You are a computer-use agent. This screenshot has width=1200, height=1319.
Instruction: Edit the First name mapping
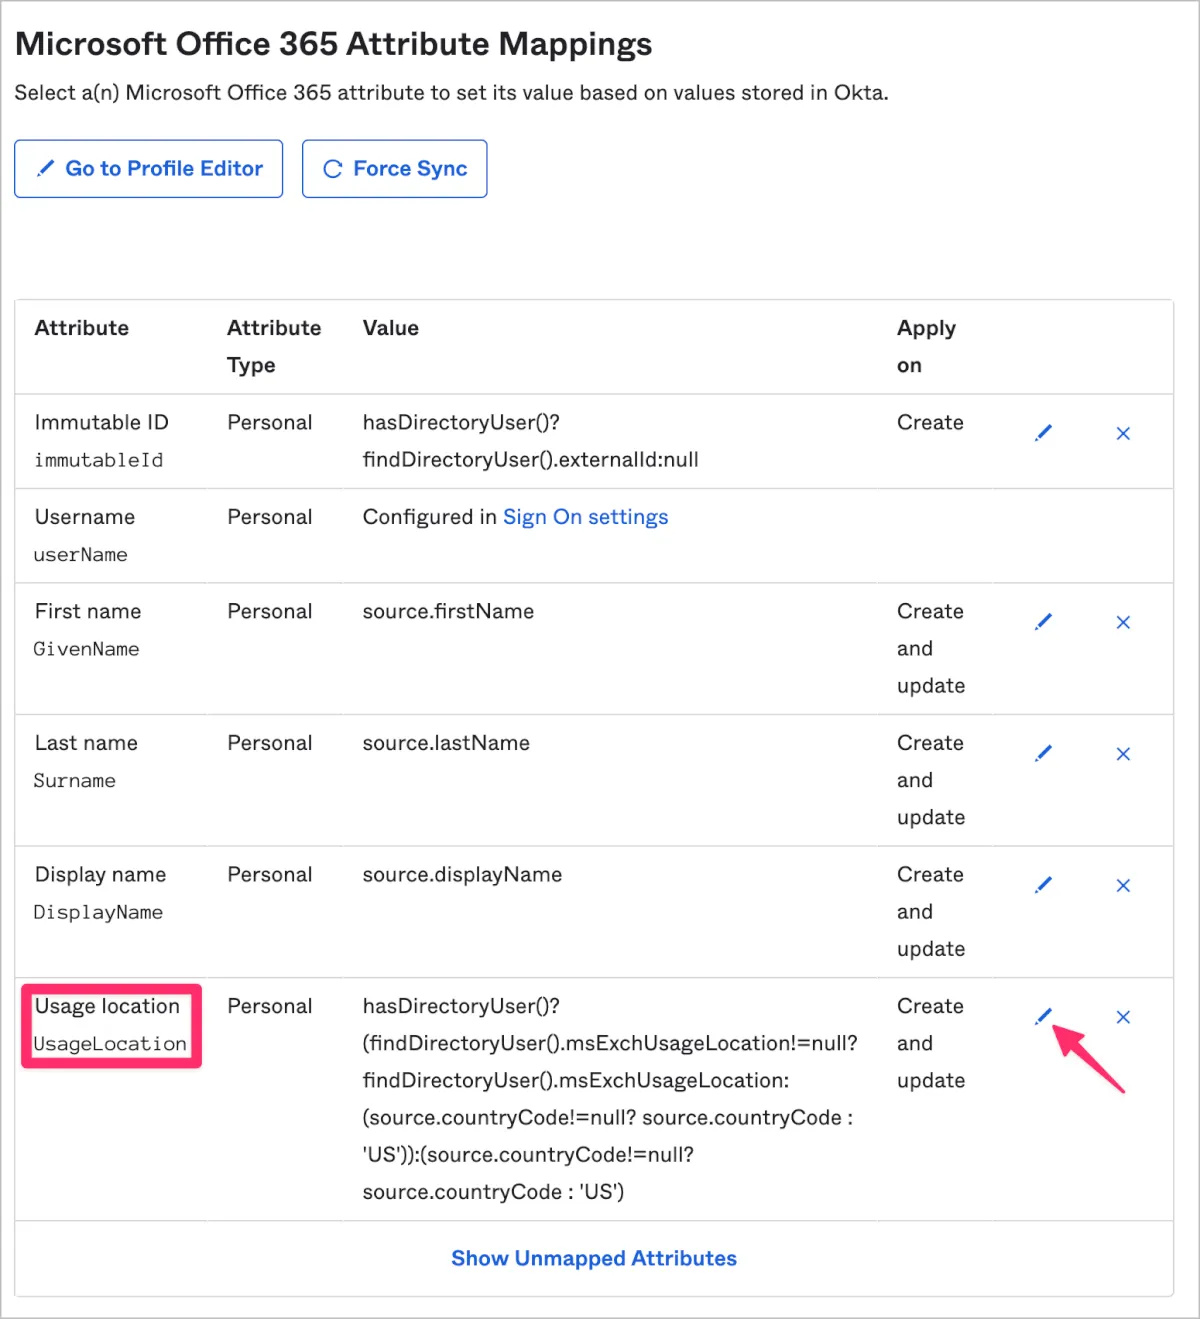click(x=1043, y=622)
